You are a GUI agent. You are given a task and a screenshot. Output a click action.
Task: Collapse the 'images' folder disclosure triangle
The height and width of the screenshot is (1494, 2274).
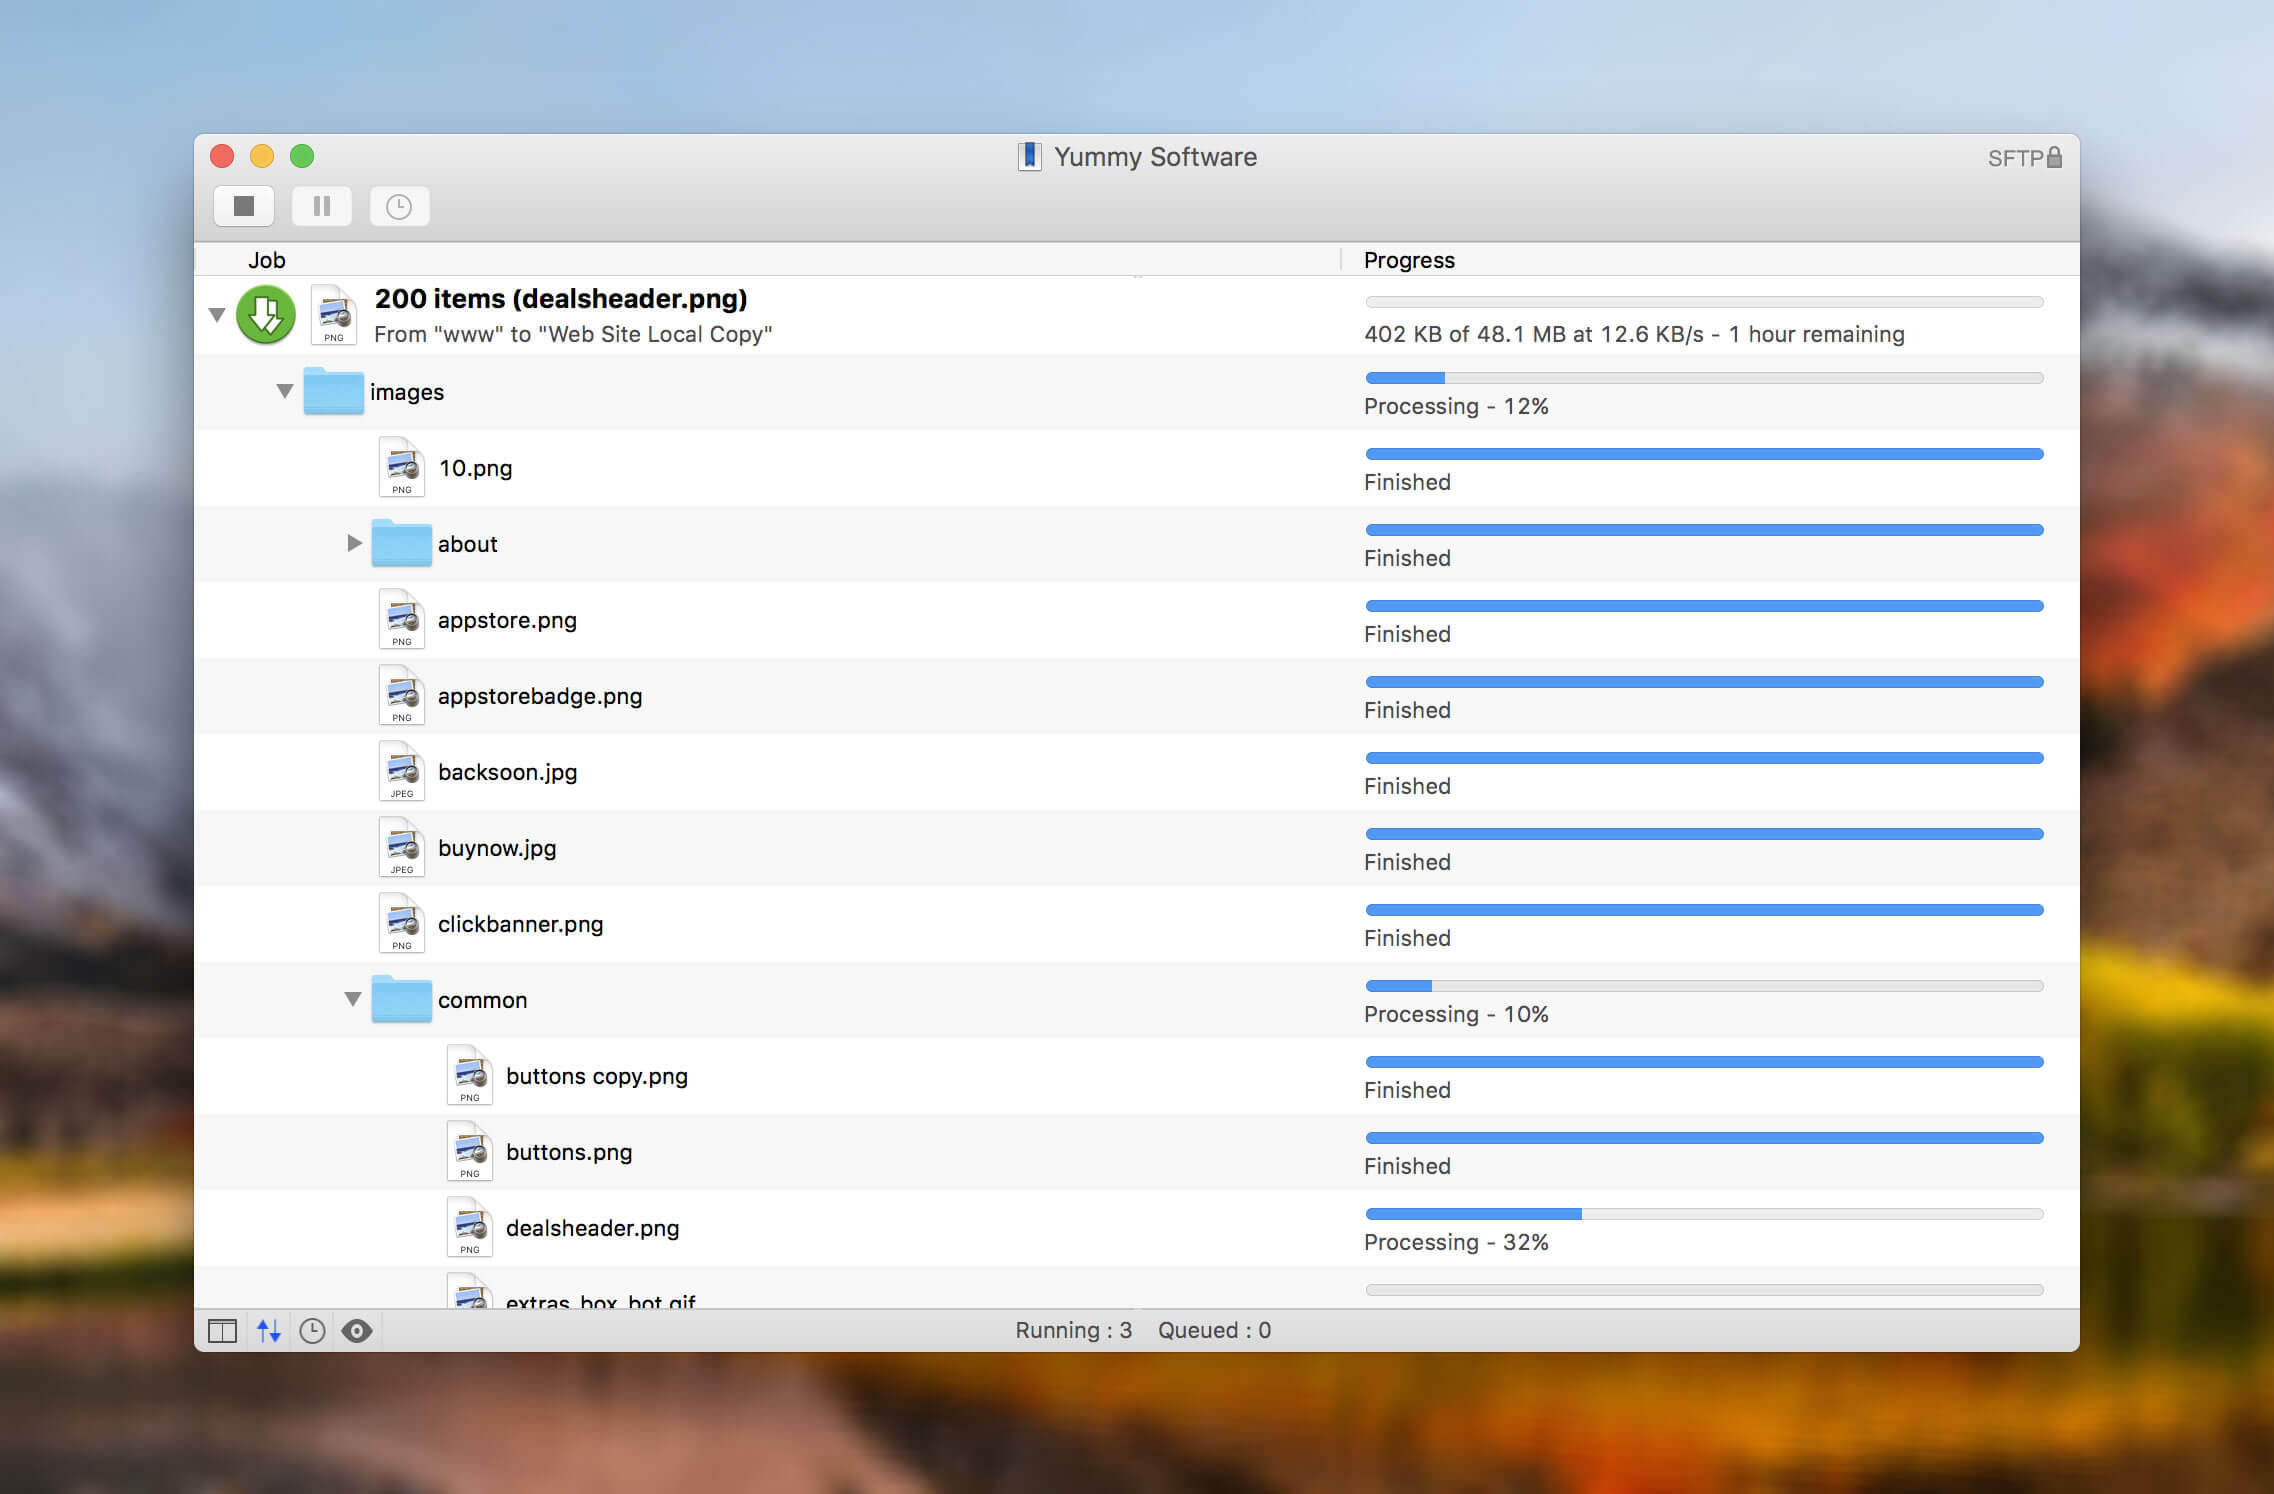(283, 390)
